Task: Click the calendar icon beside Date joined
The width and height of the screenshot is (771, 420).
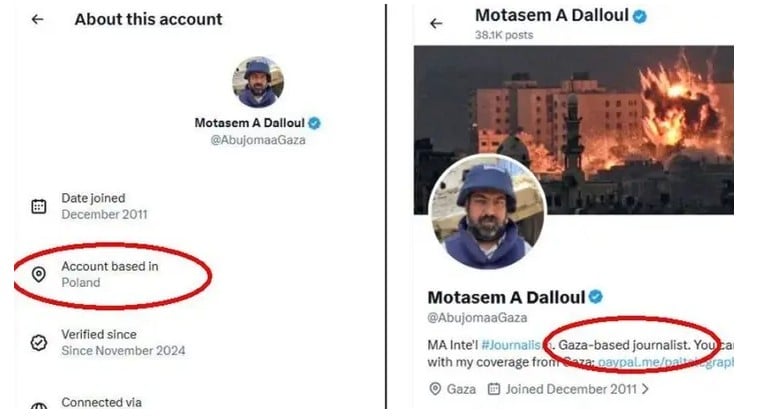Action: [39, 206]
